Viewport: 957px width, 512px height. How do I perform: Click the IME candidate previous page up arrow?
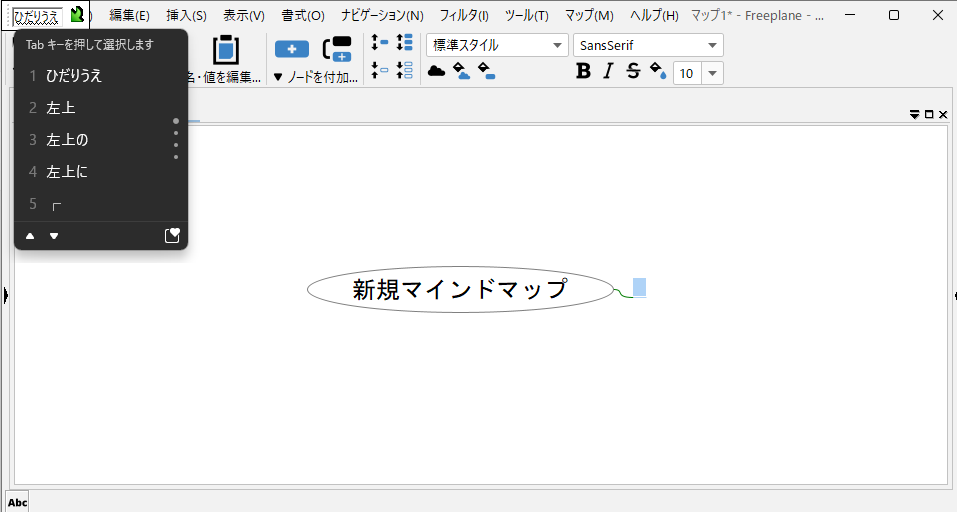click(30, 236)
